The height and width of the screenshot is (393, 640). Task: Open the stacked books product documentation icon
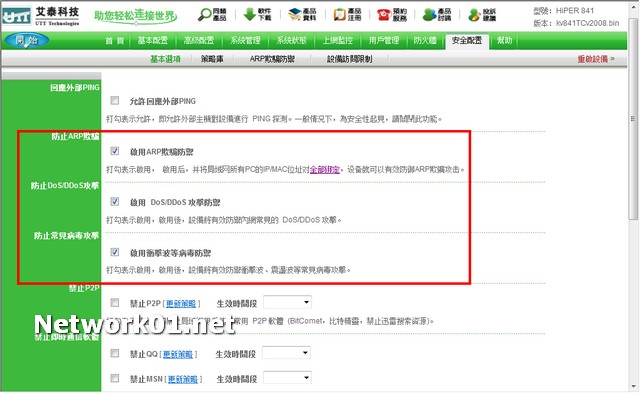tap(295, 14)
